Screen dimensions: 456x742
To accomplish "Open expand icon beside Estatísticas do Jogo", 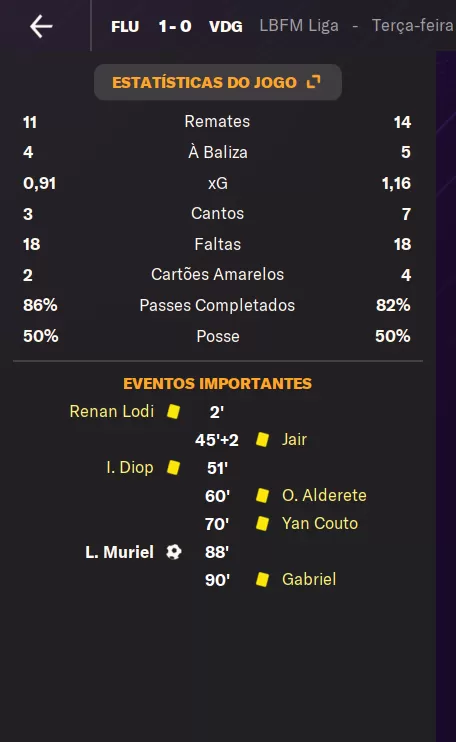I will tap(314, 82).
